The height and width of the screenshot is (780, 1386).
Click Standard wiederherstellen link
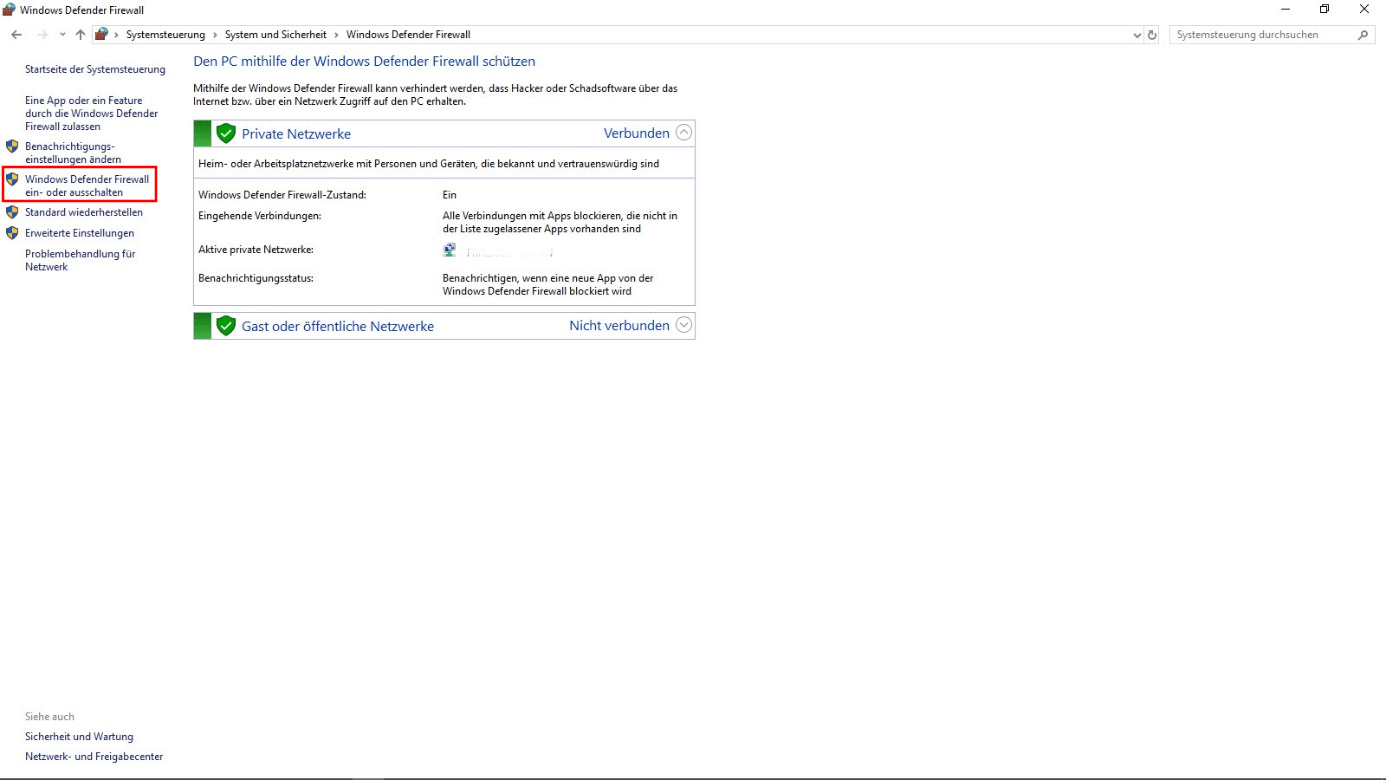84,212
